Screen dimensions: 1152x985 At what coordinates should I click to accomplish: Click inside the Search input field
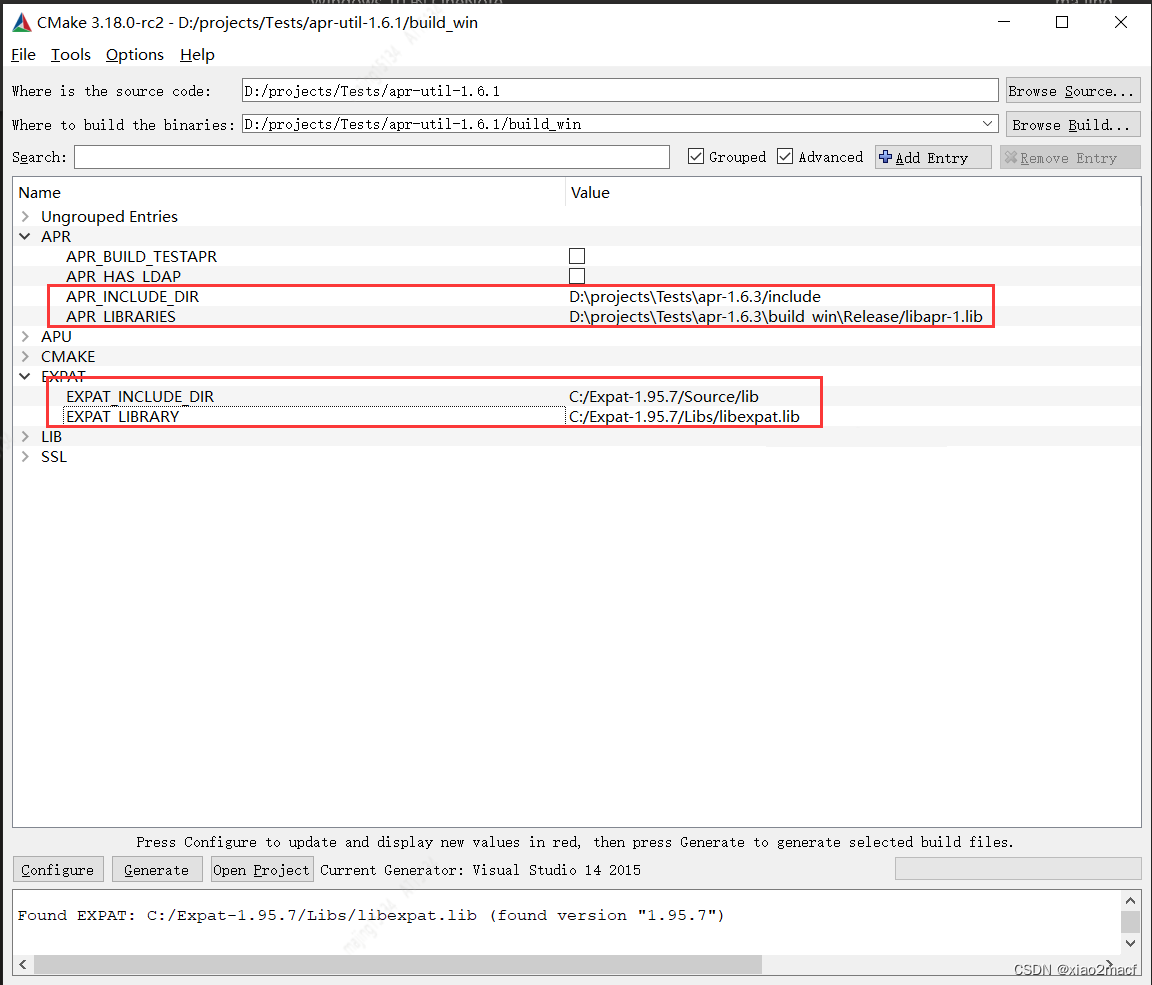point(370,157)
